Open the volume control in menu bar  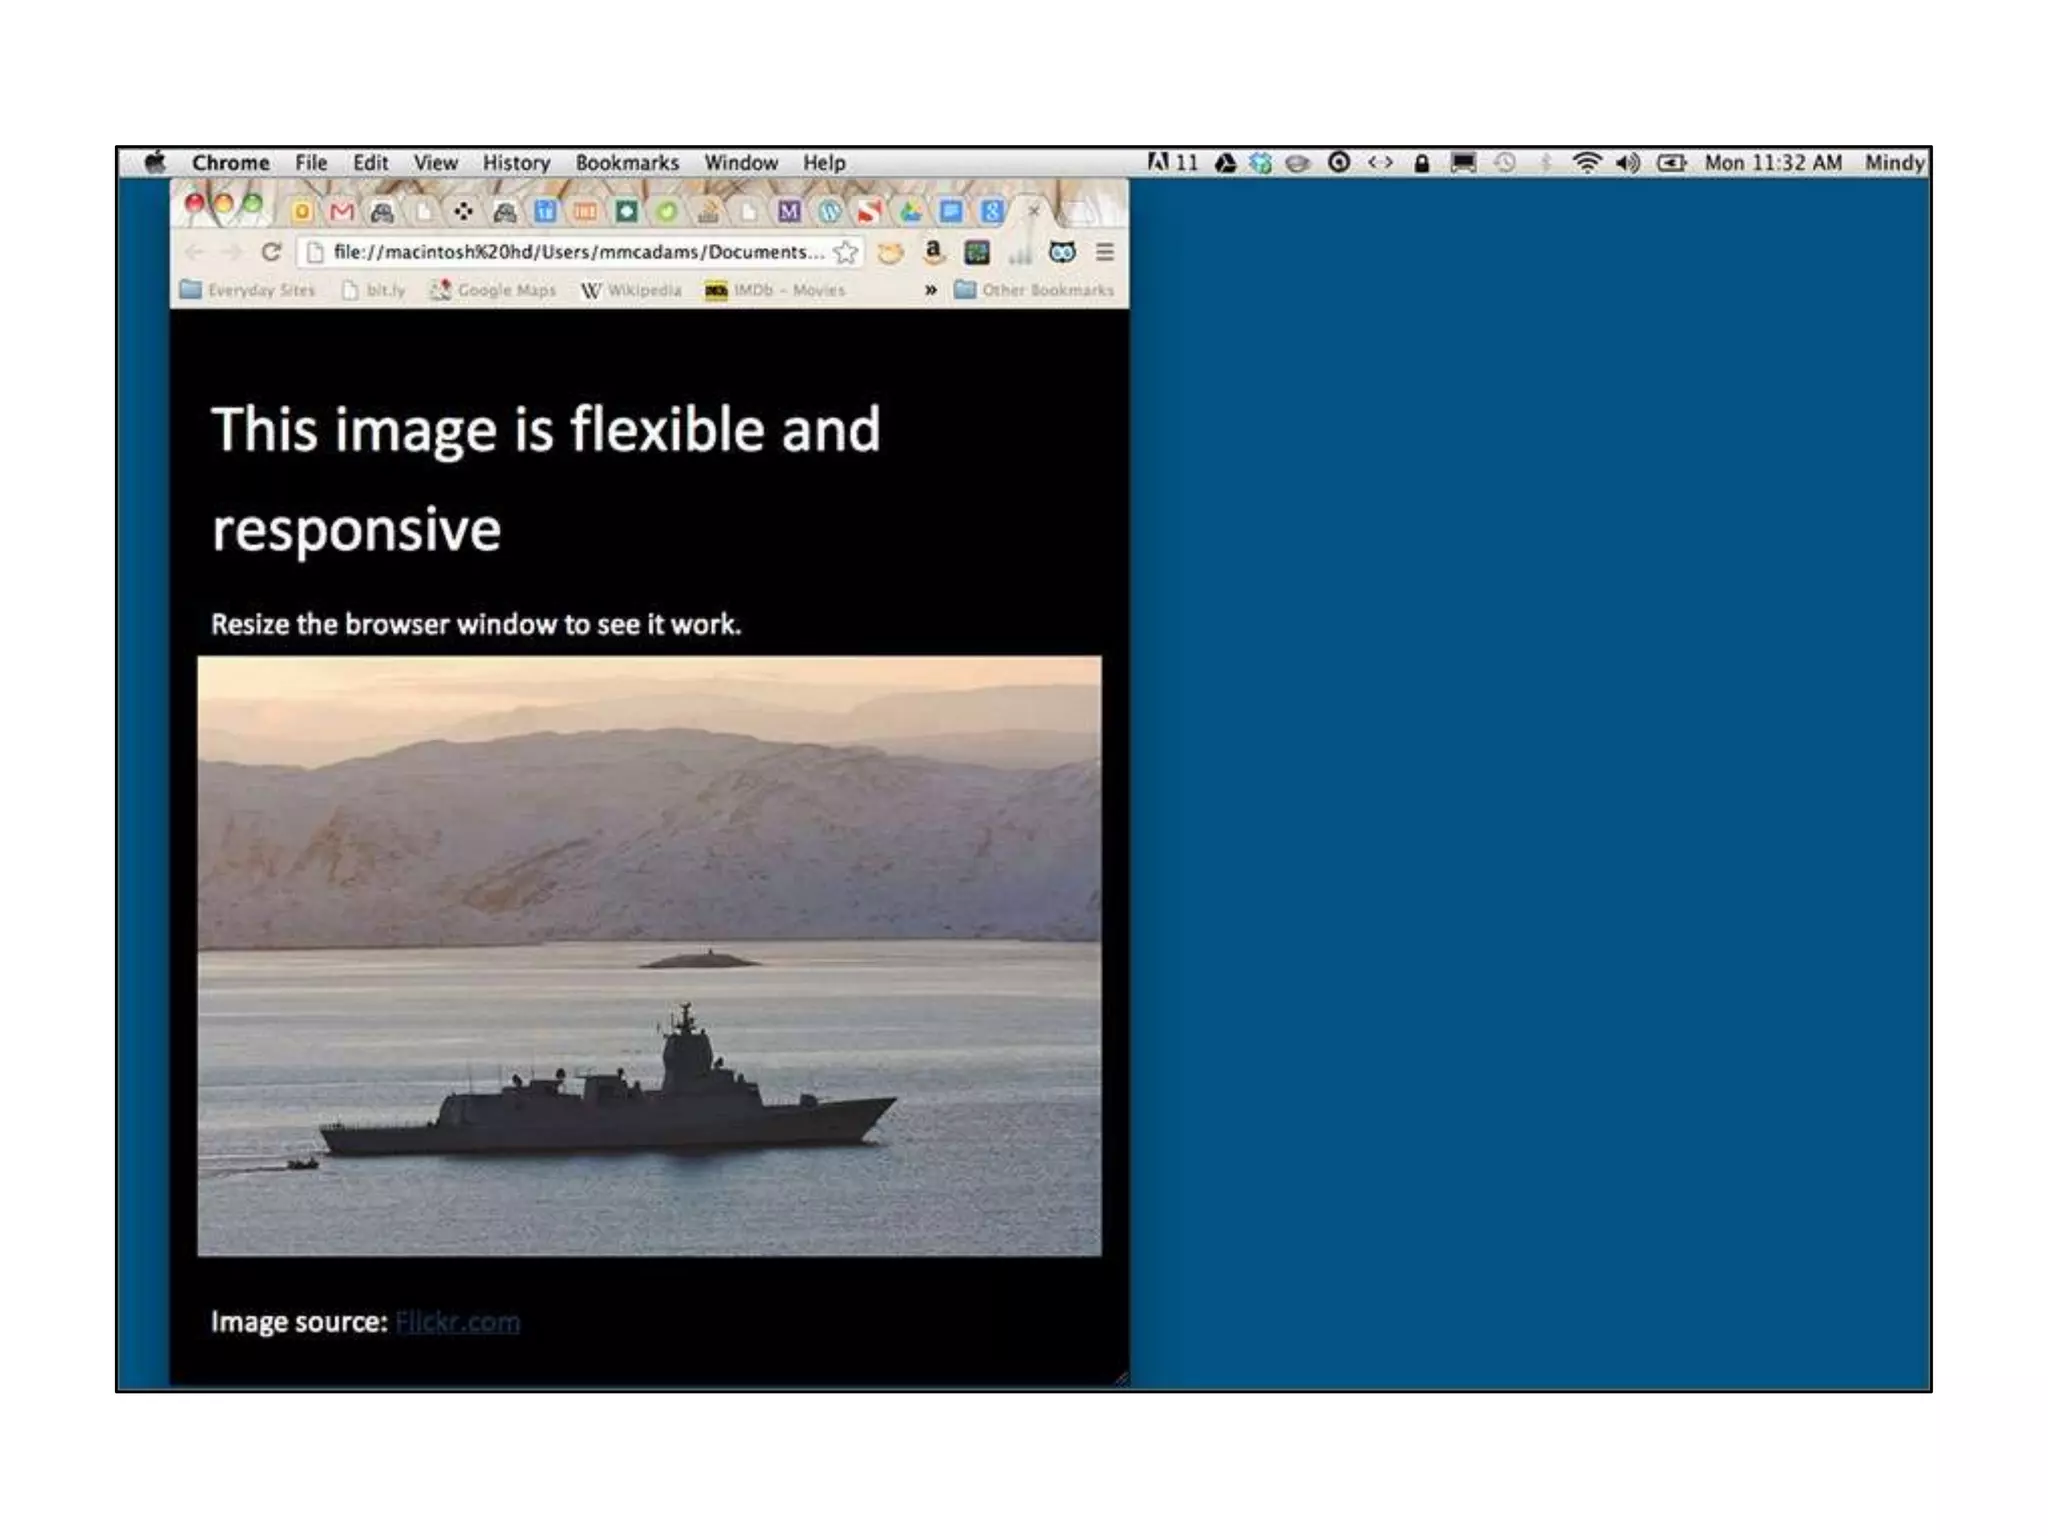coord(1627,163)
